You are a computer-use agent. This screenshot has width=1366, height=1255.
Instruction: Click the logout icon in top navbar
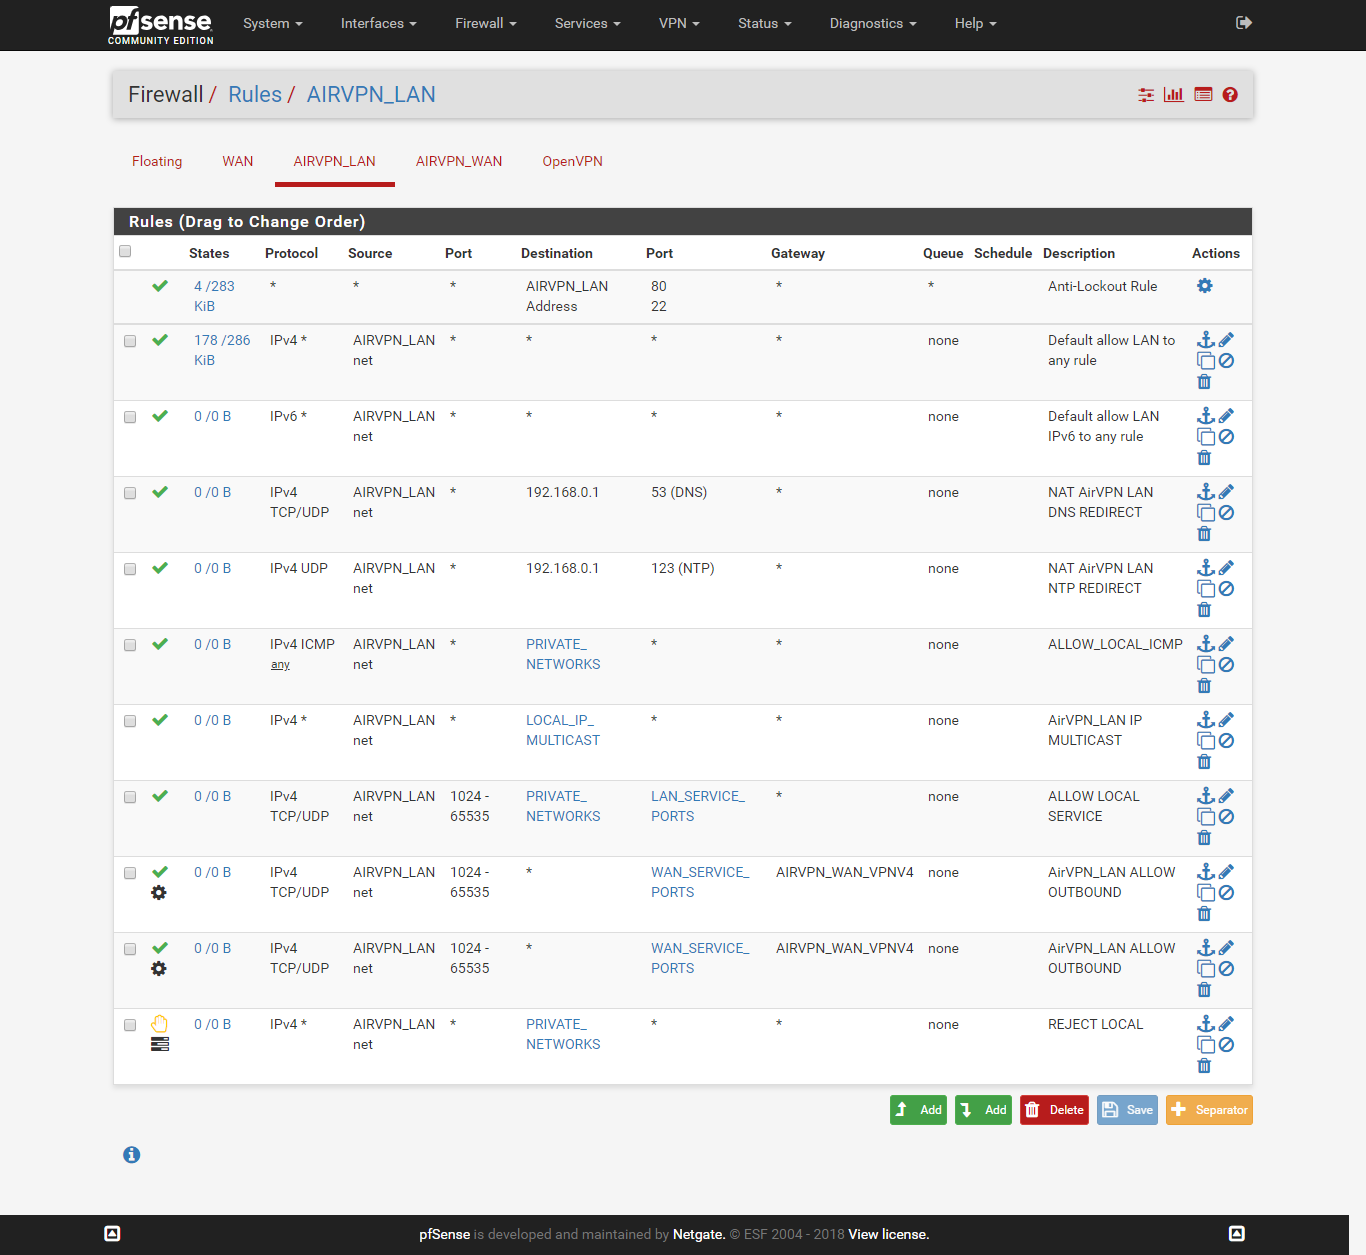pos(1244,23)
